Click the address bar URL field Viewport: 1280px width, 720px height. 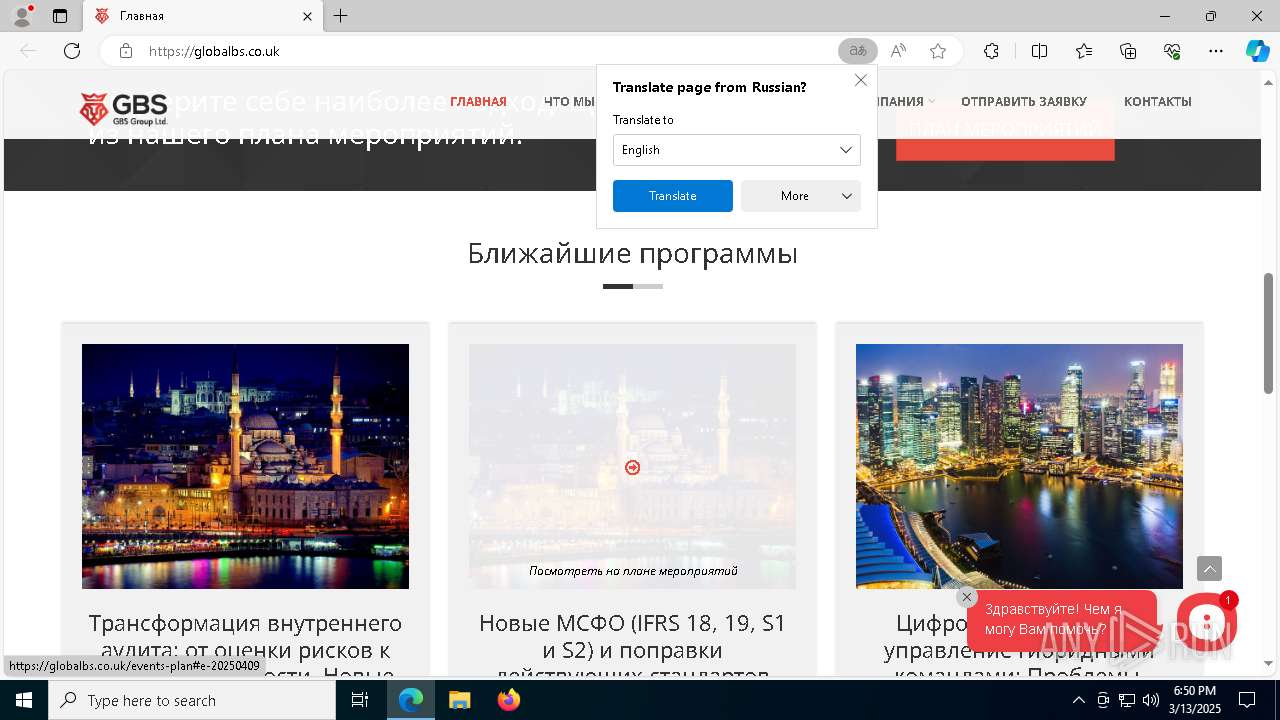click(480, 51)
